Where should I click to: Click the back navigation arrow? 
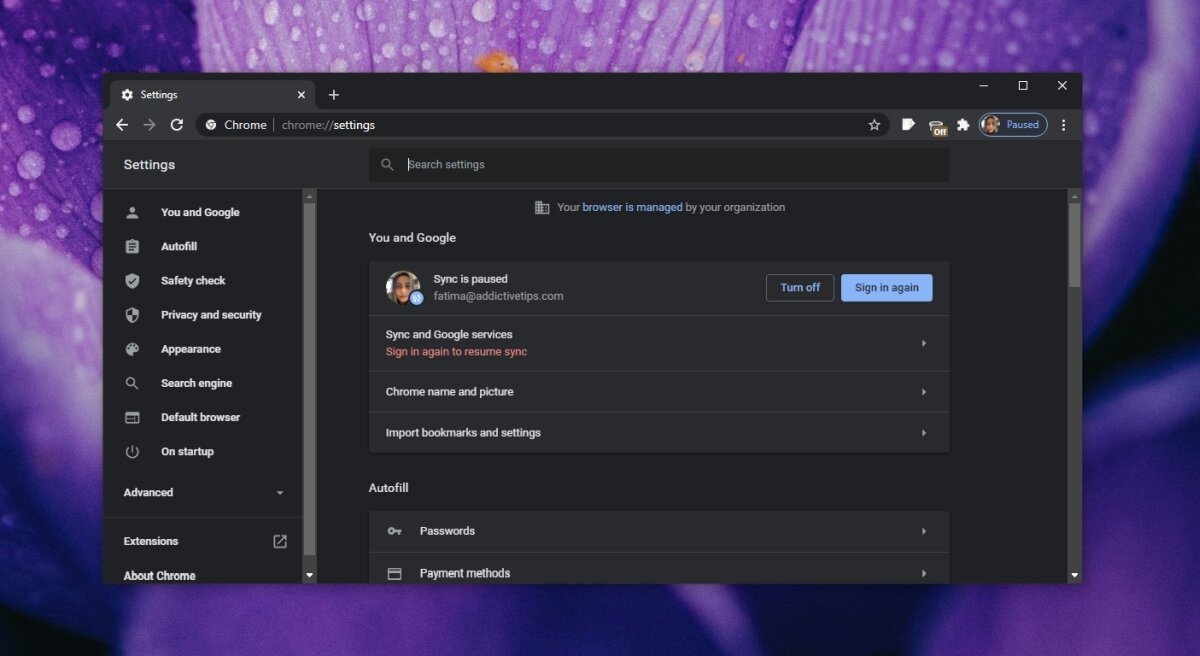pyautogui.click(x=122, y=125)
